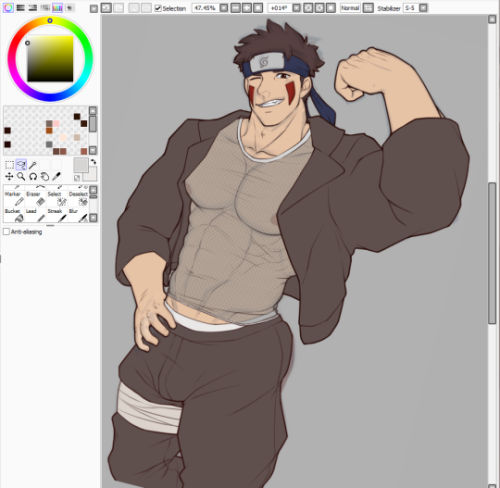Select the Deselect pen brush
The height and width of the screenshot is (488, 500).
[x=78, y=198]
